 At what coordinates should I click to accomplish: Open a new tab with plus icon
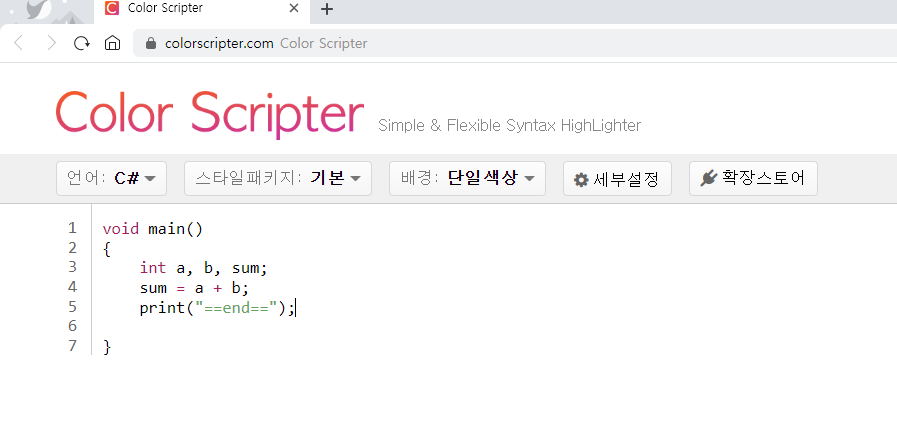coord(327,9)
